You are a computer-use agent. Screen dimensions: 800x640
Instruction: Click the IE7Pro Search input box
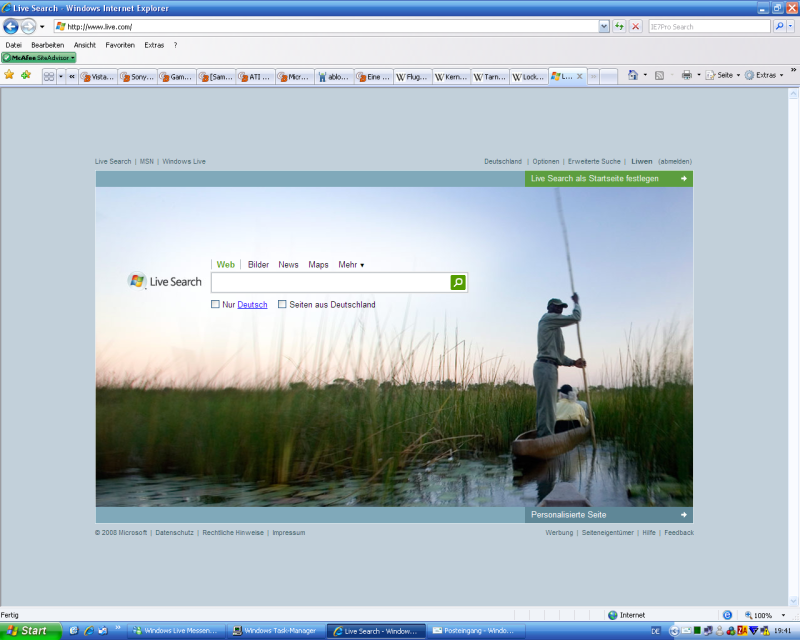point(709,27)
